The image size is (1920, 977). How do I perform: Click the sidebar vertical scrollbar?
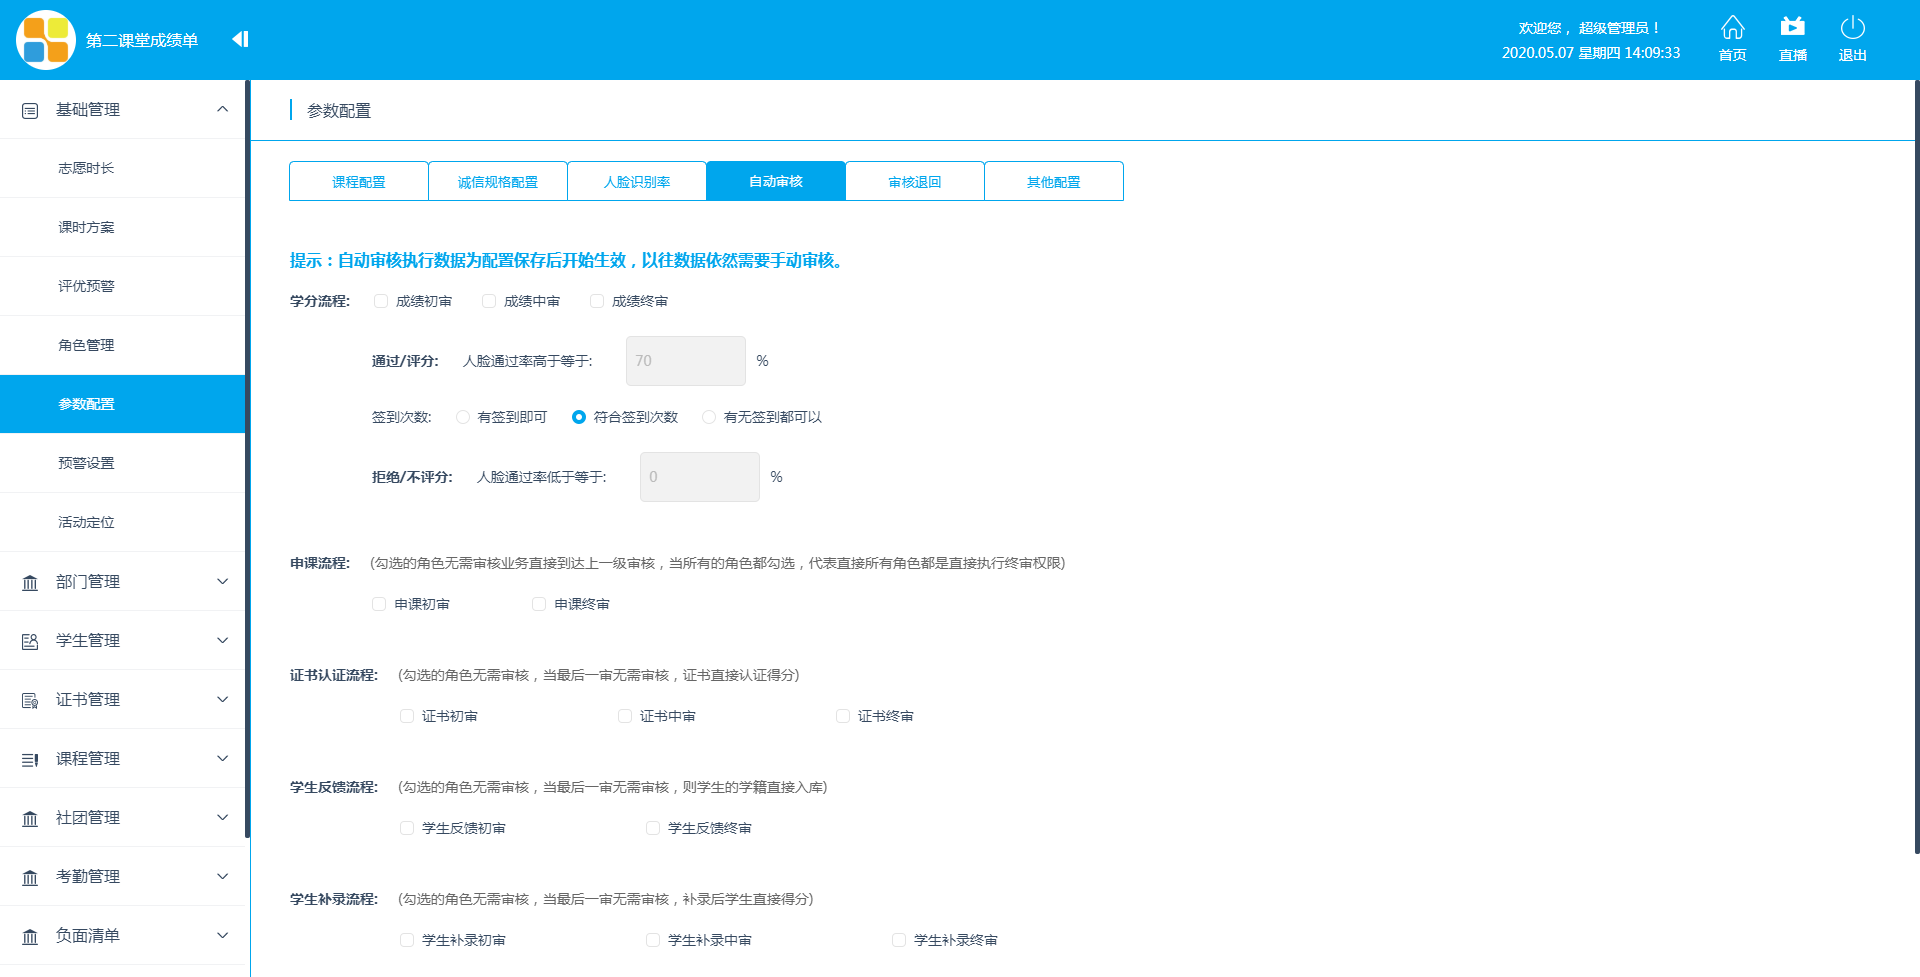tap(247, 459)
